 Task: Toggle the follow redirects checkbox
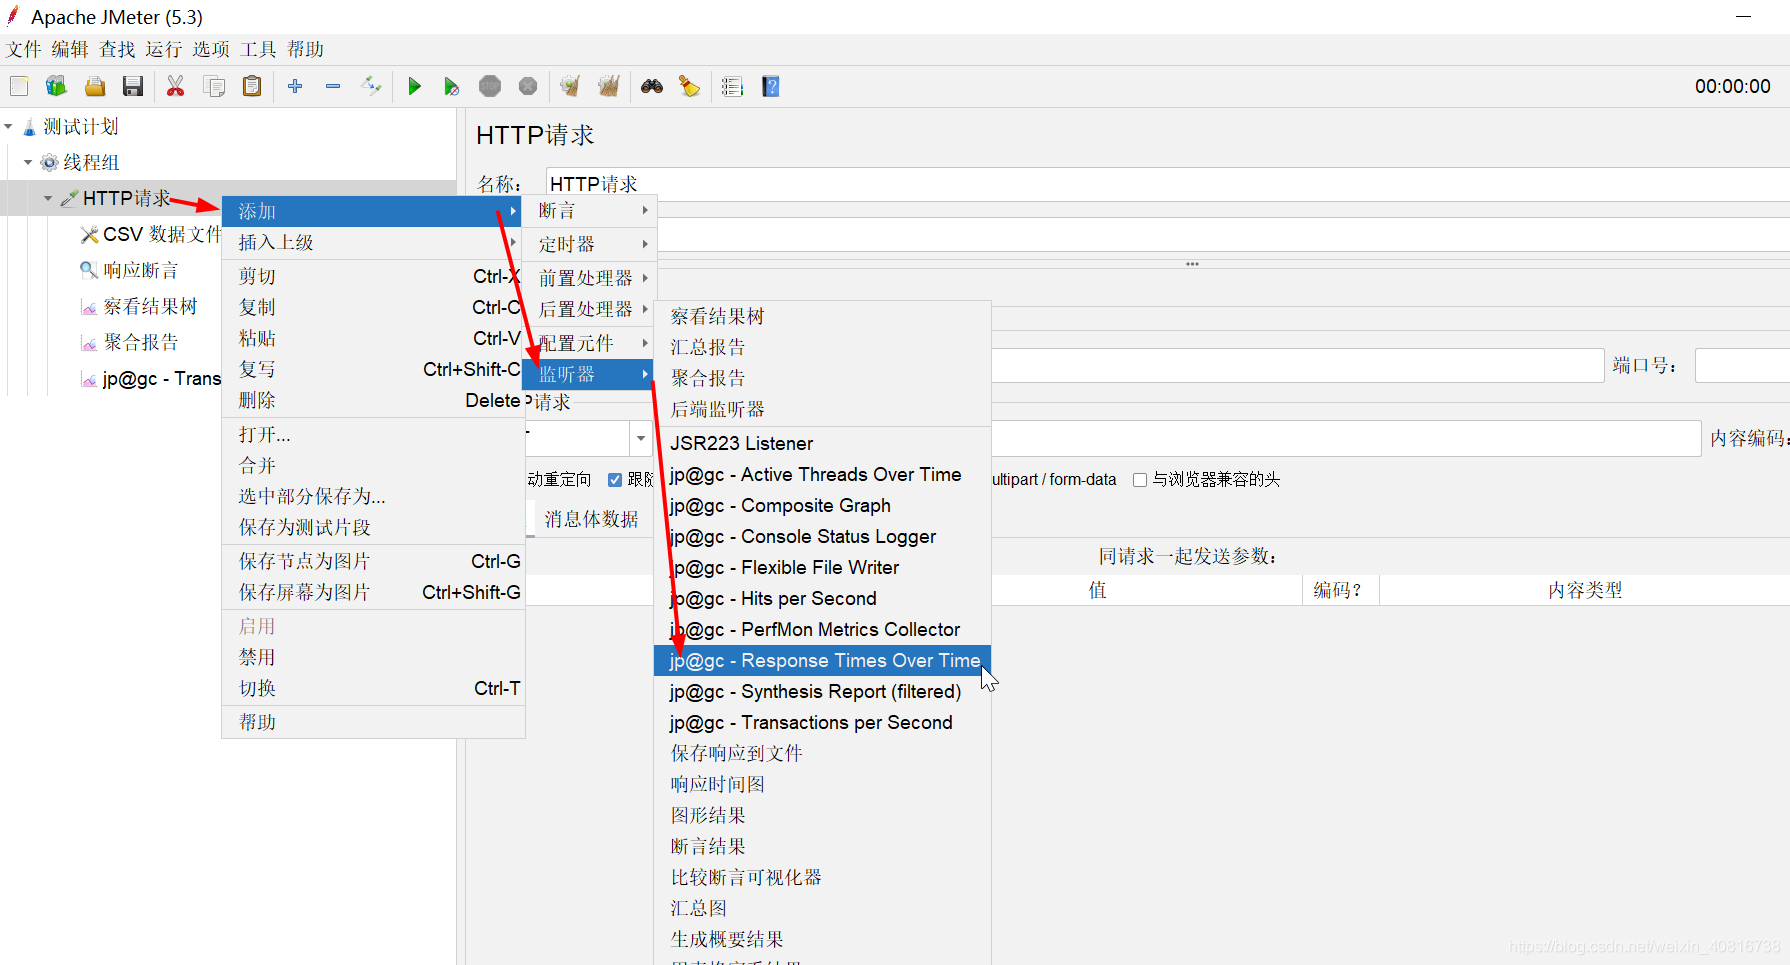[615, 480]
